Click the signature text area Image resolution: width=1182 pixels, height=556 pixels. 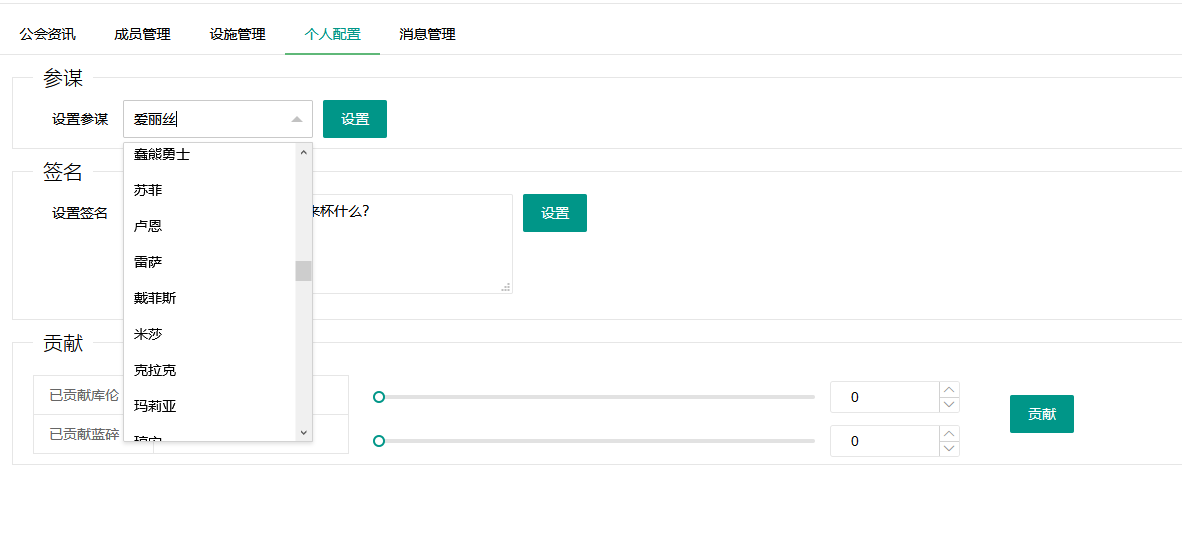coord(412,243)
